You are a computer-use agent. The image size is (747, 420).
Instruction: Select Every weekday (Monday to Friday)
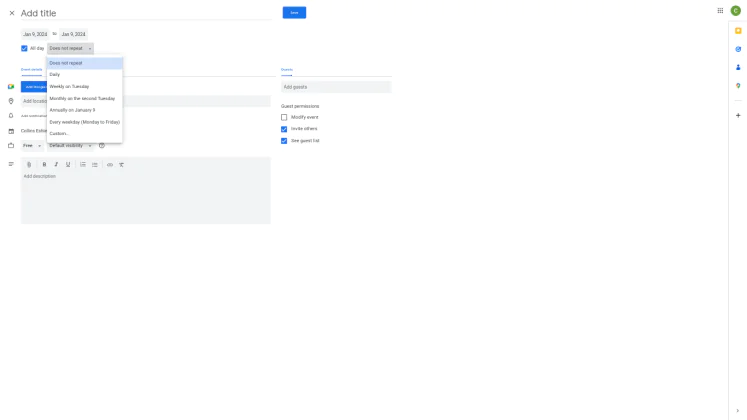[x=84, y=122]
